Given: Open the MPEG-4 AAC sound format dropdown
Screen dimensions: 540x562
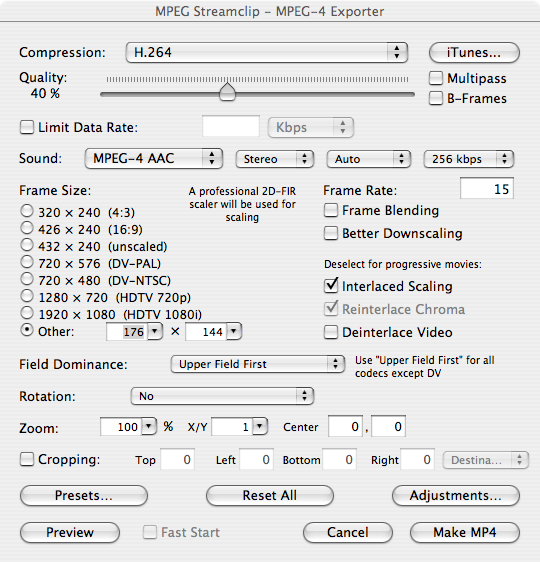Looking at the screenshot, I should click(154, 159).
